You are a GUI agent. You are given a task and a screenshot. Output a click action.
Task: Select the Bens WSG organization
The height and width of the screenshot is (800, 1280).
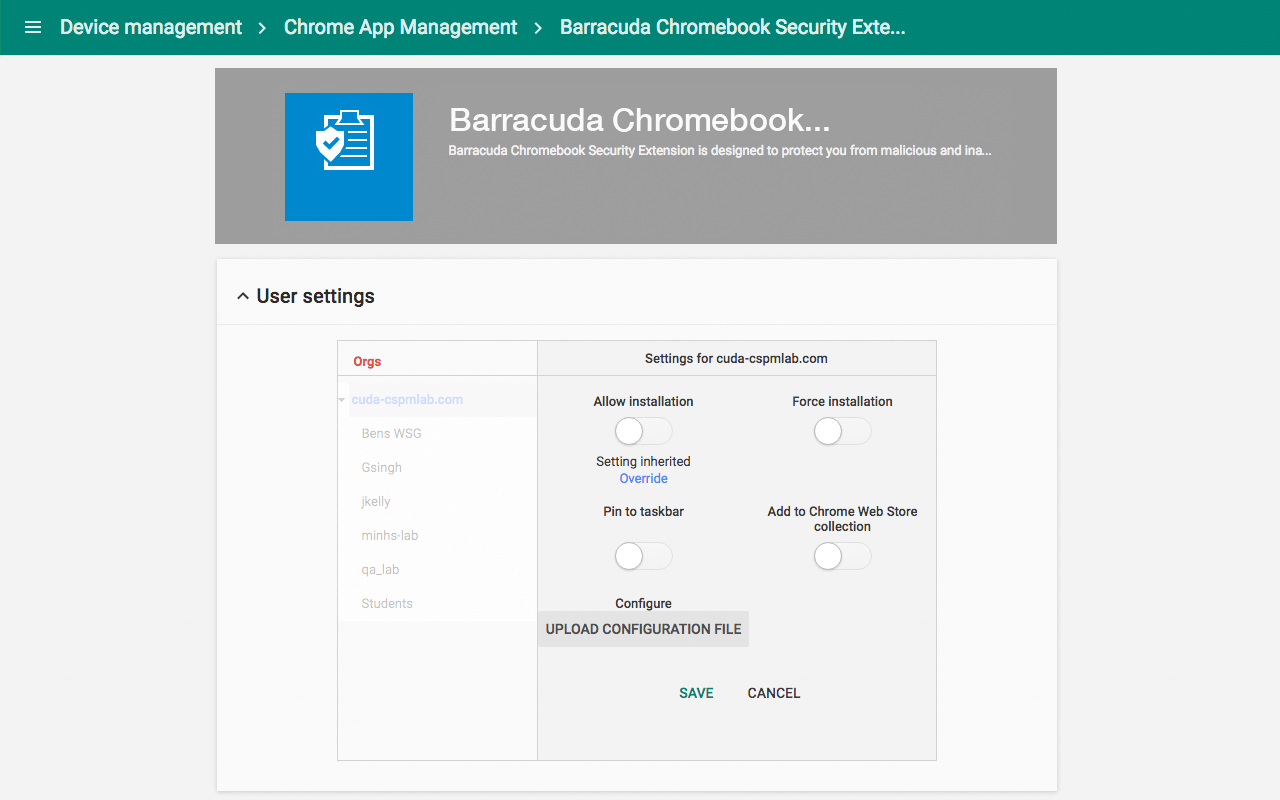click(390, 433)
